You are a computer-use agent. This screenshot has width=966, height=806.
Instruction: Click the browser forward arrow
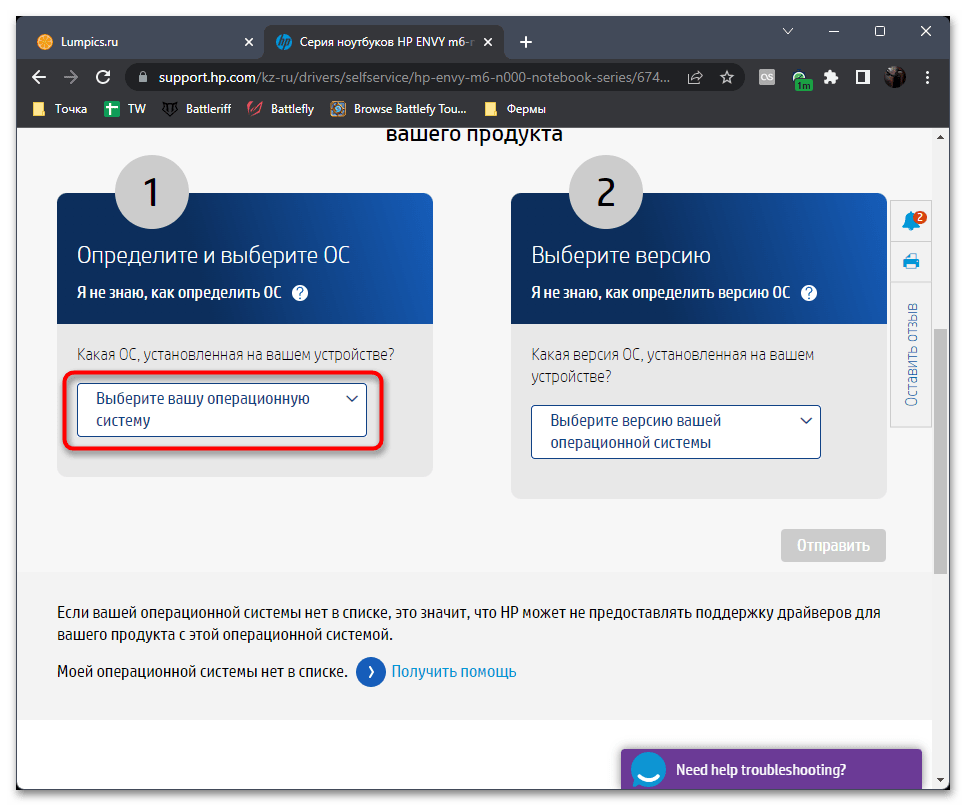tap(71, 78)
